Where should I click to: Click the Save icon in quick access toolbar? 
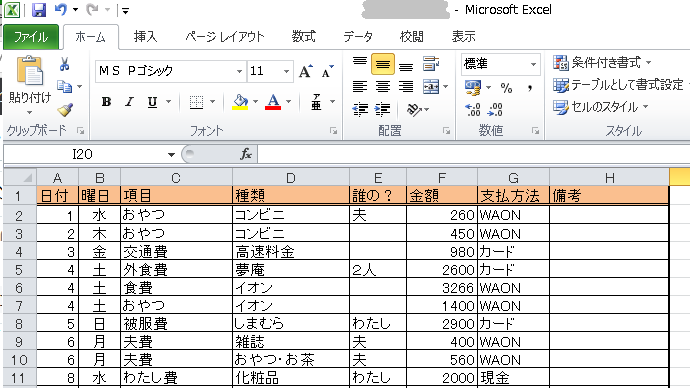tap(39, 10)
